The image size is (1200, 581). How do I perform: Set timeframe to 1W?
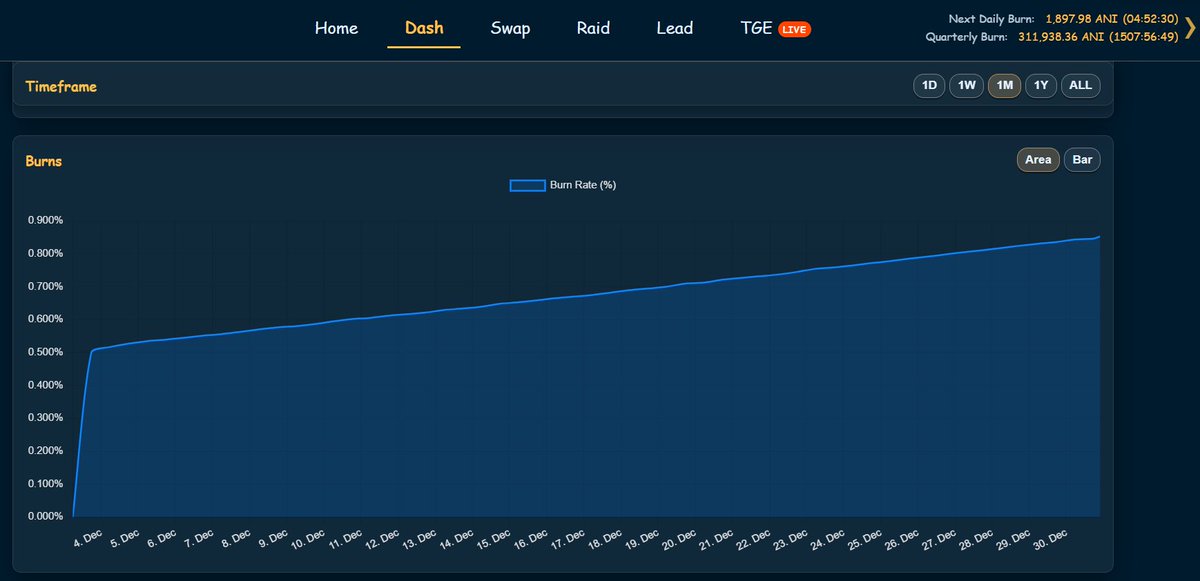[966, 86]
